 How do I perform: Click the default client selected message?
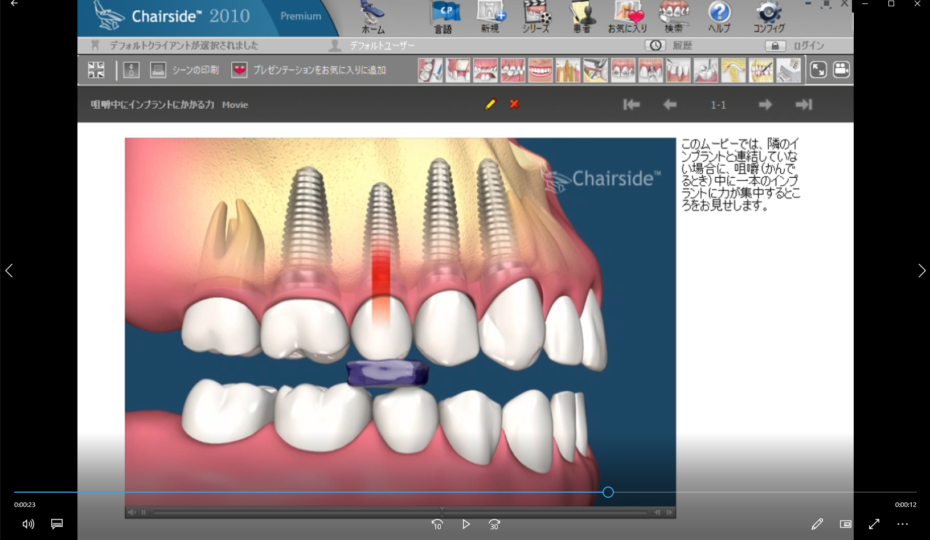click(184, 46)
